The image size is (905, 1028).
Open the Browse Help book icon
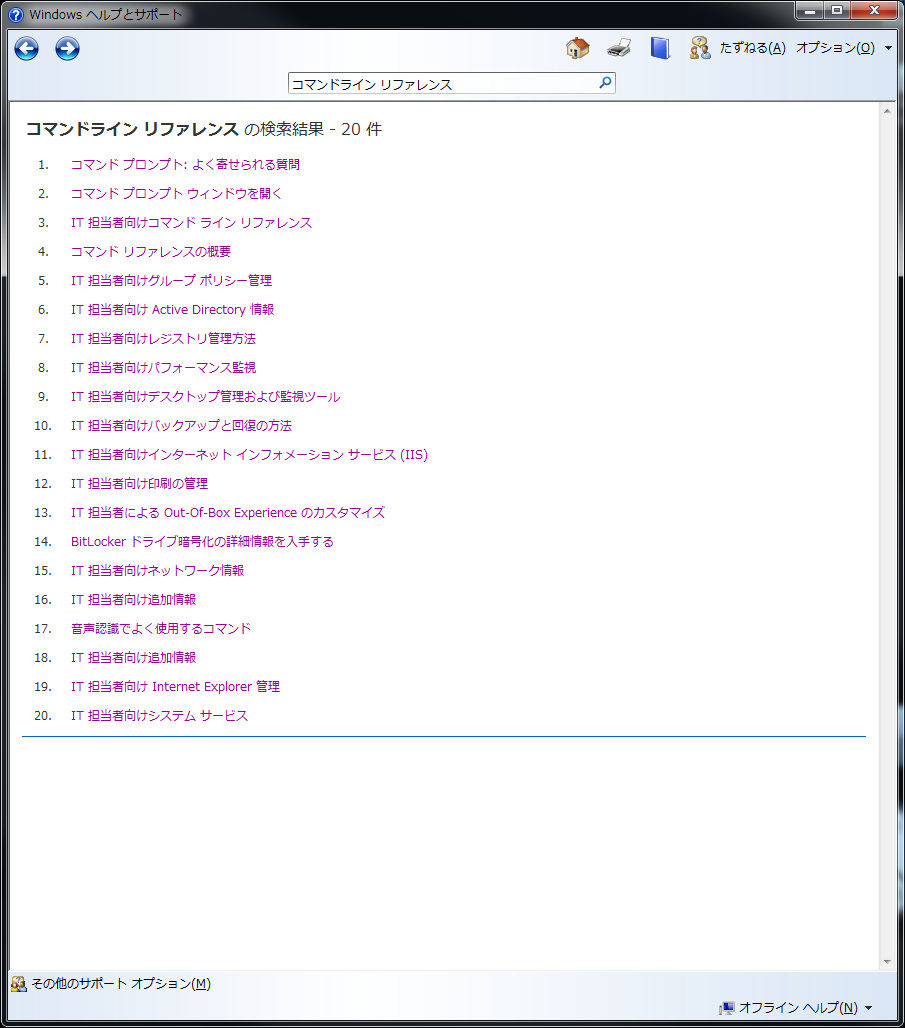pyautogui.click(x=660, y=48)
